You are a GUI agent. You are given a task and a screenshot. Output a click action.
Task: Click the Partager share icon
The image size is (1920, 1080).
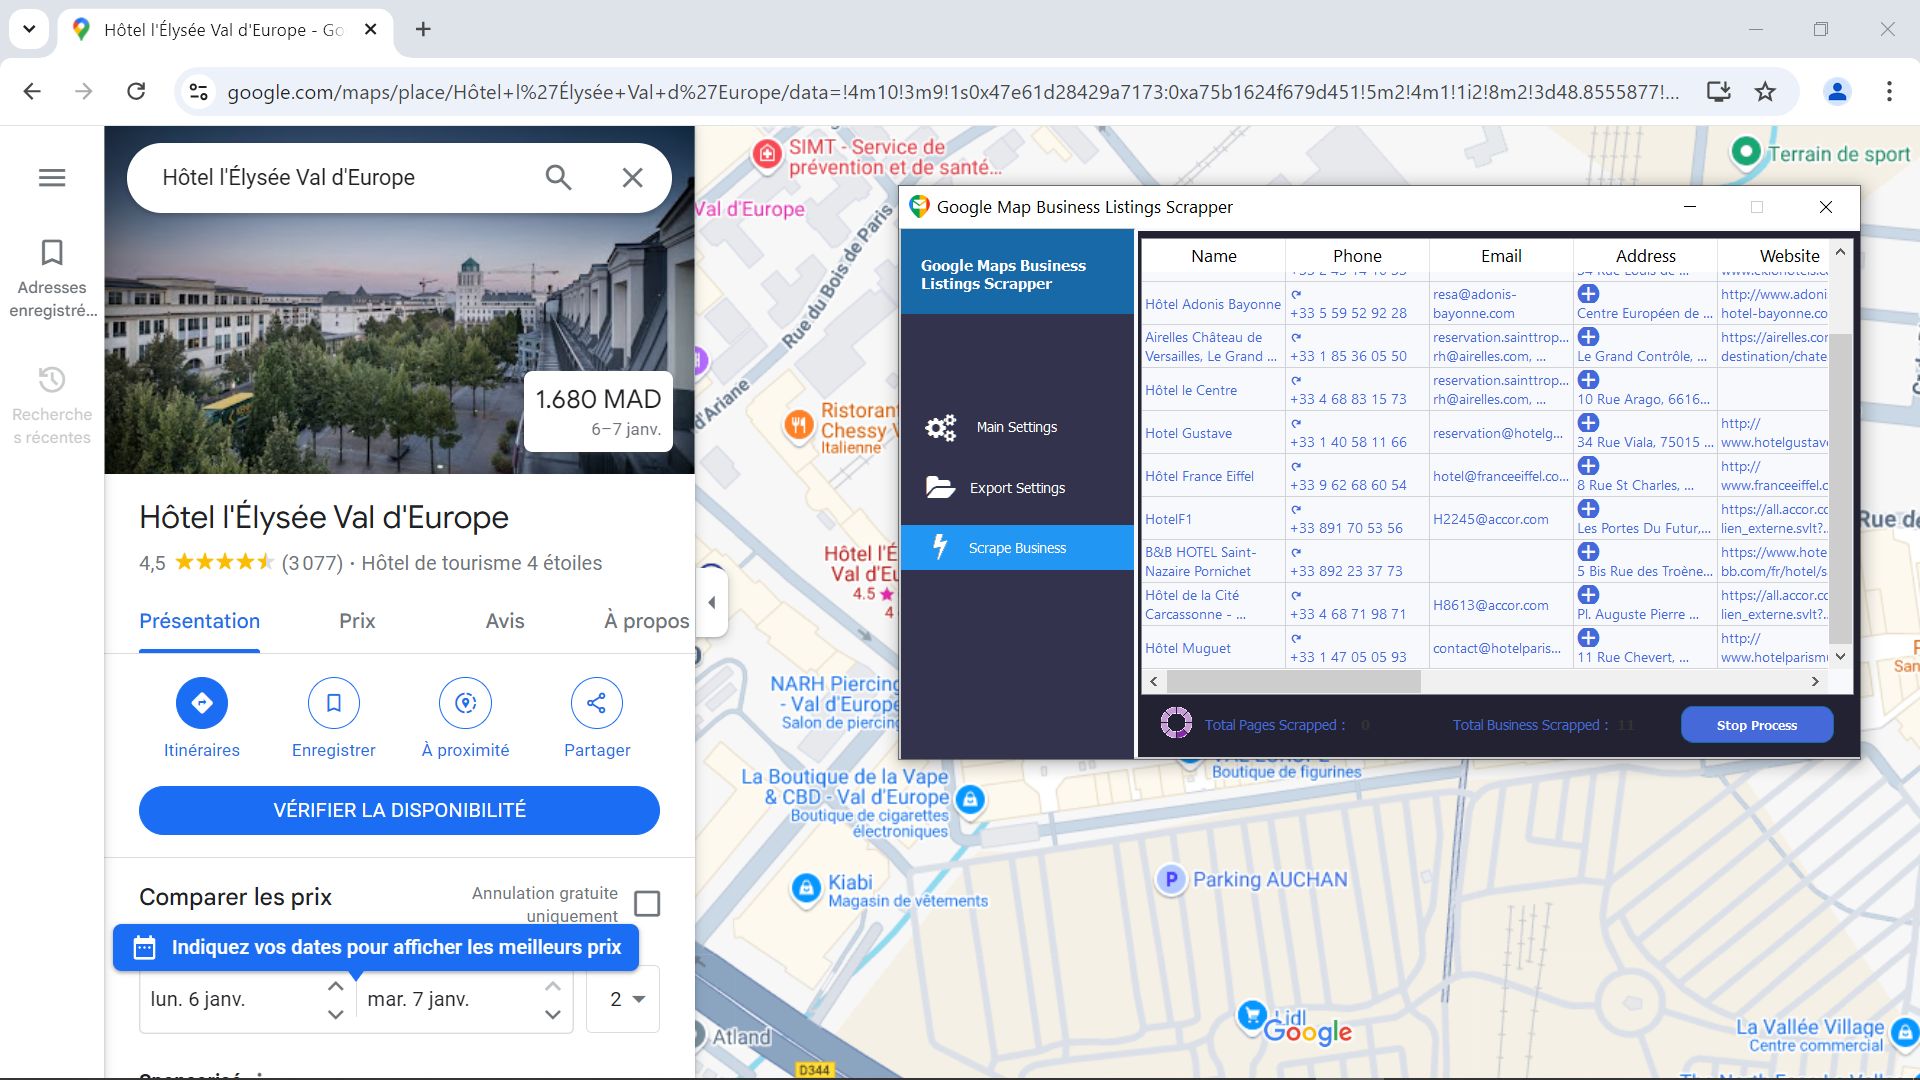point(597,703)
